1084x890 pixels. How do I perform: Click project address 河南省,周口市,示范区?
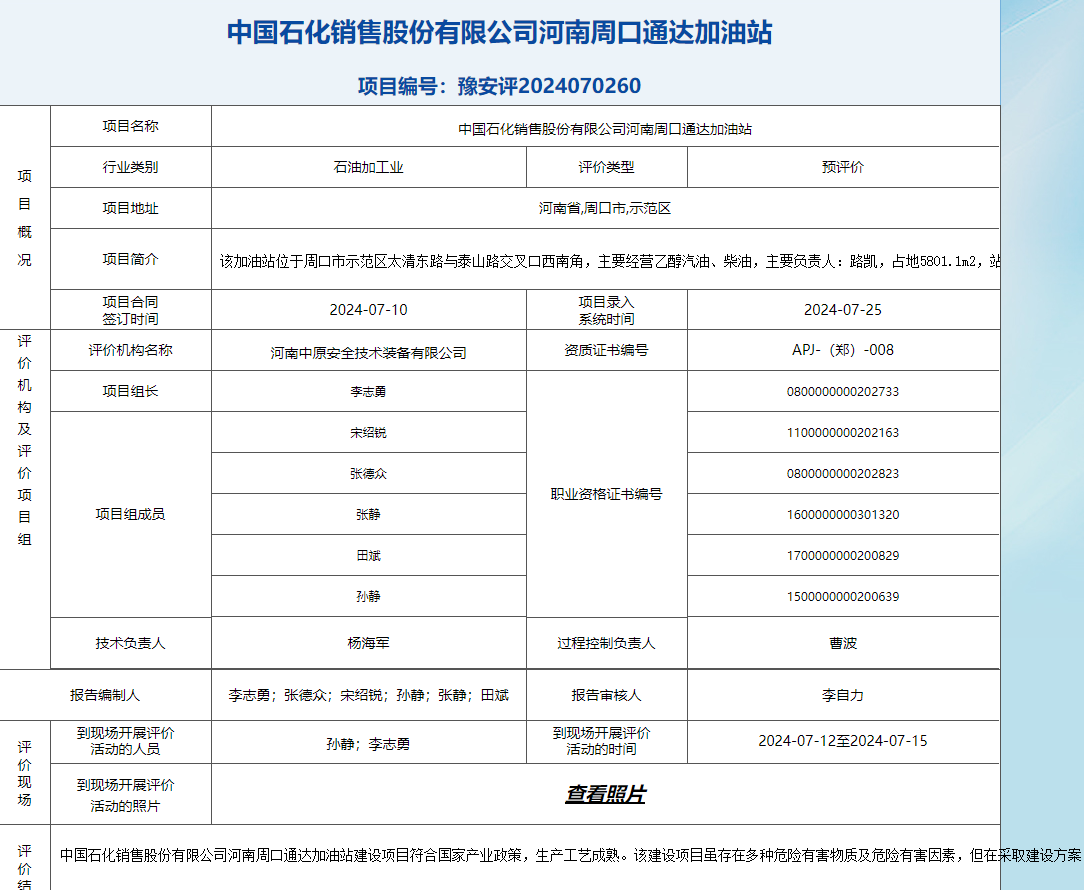click(x=605, y=208)
